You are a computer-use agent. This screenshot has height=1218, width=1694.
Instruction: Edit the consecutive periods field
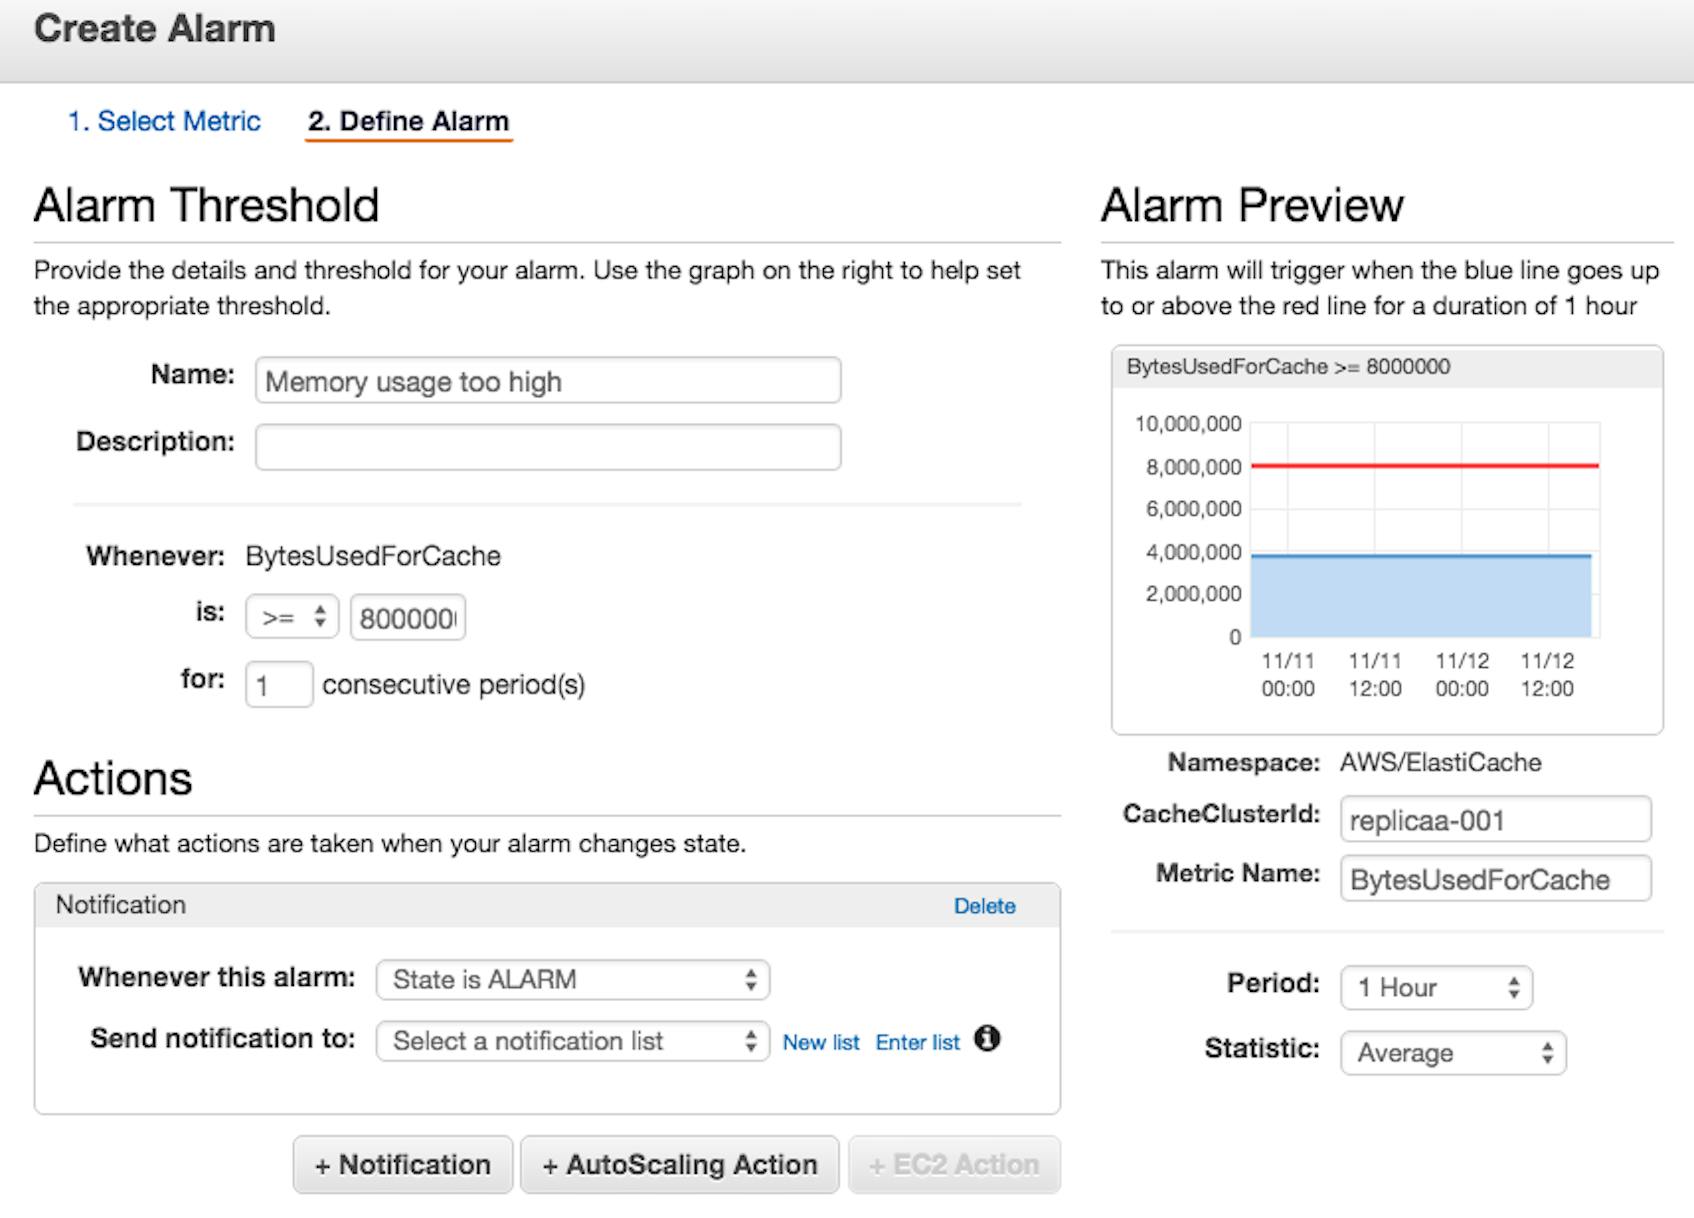278,683
